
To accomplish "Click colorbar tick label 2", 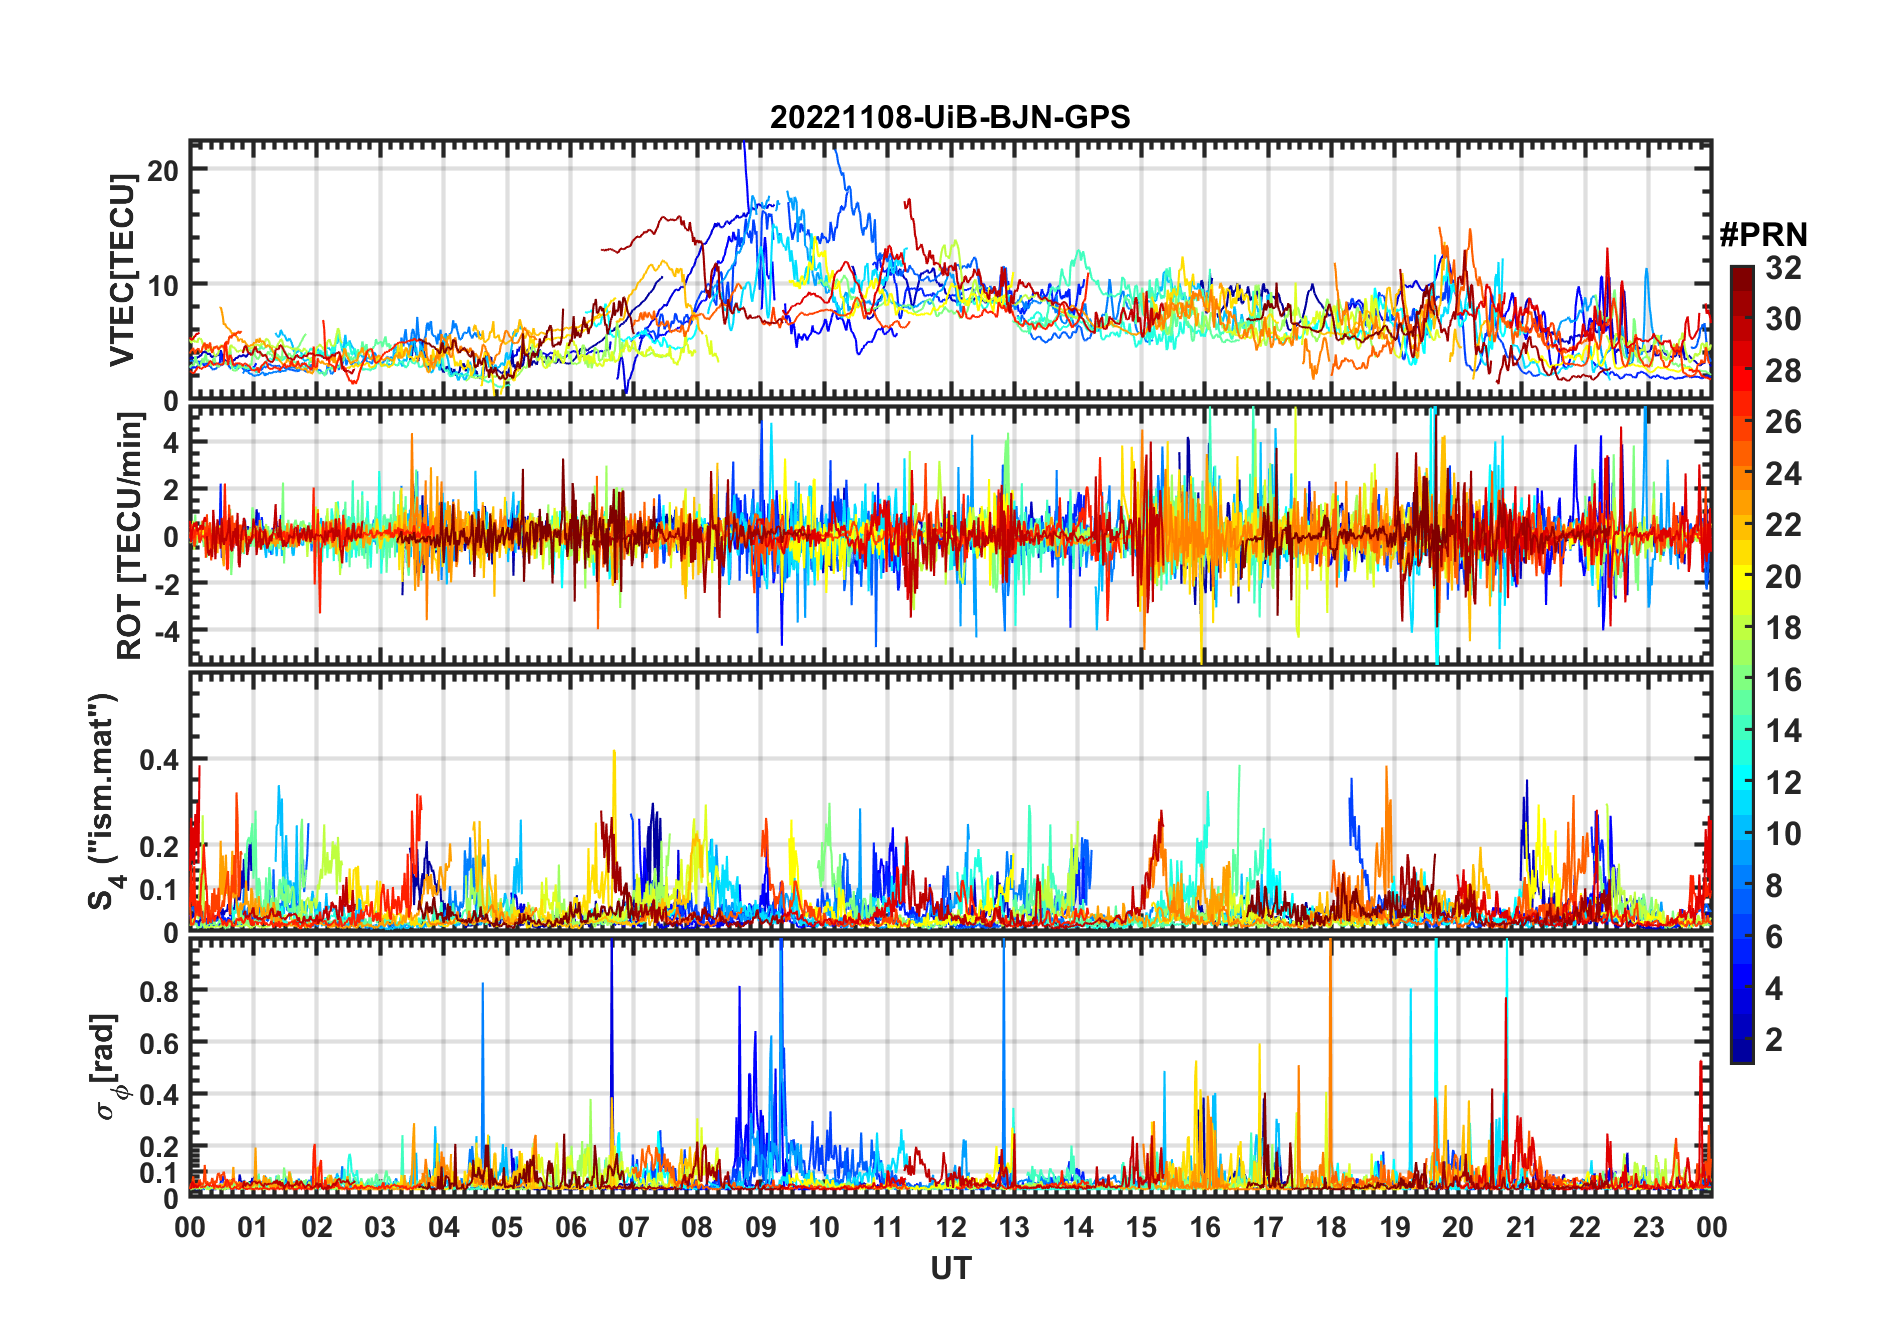I will tap(1774, 1040).
